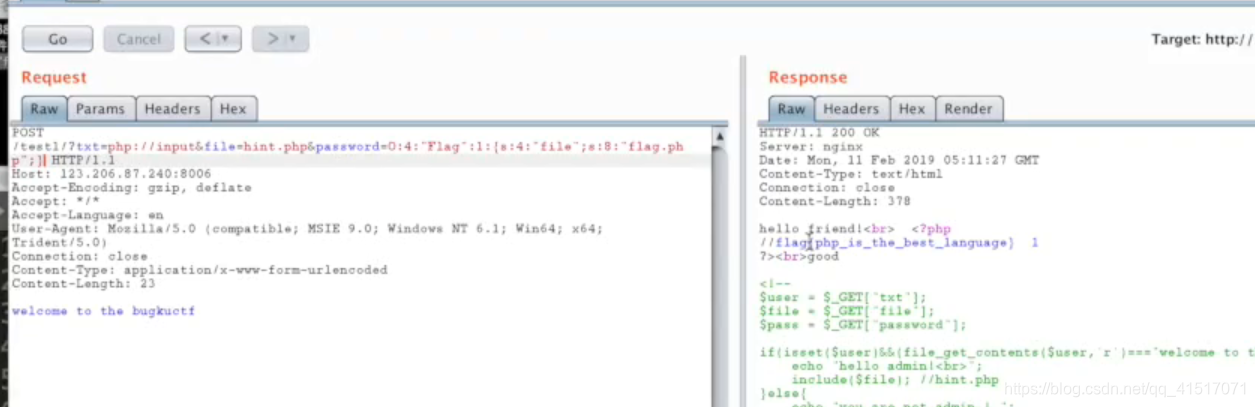
Task: Go forward with the right arrow history button
Action: [270, 39]
